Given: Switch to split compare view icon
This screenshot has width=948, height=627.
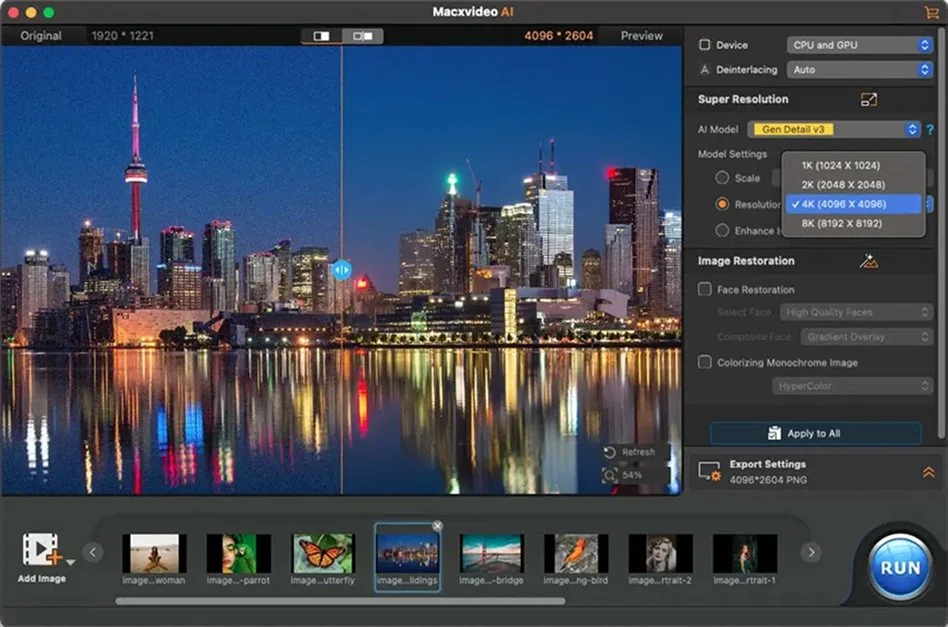Looking at the screenshot, I should (x=361, y=36).
